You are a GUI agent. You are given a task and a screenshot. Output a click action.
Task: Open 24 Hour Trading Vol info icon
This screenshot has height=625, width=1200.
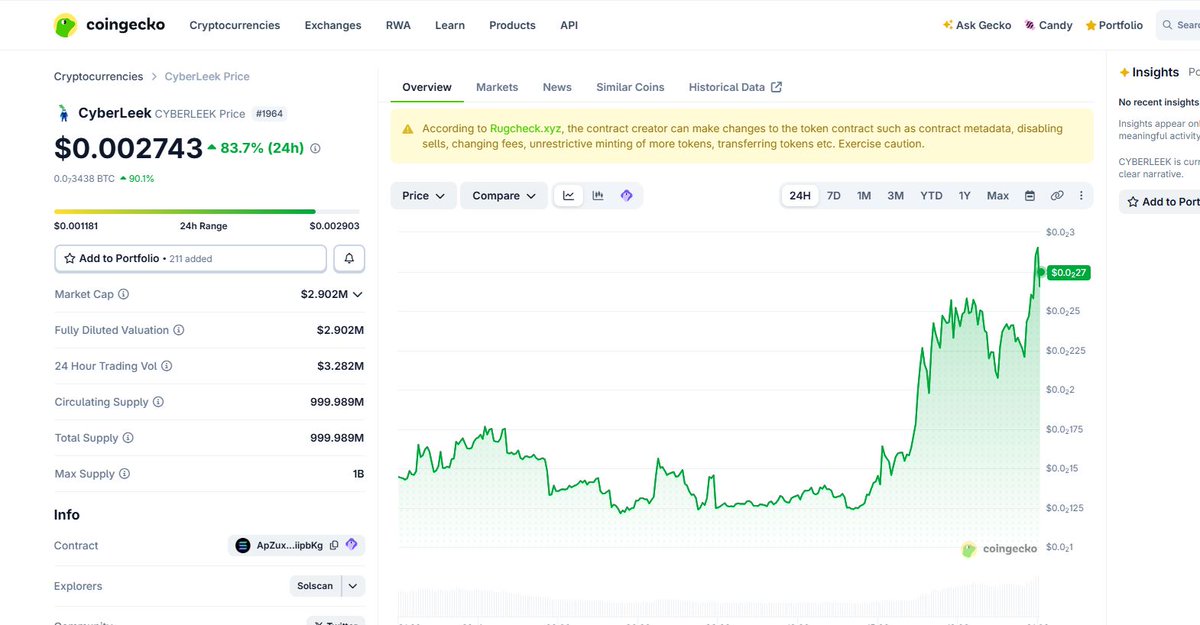coord(167,366)
